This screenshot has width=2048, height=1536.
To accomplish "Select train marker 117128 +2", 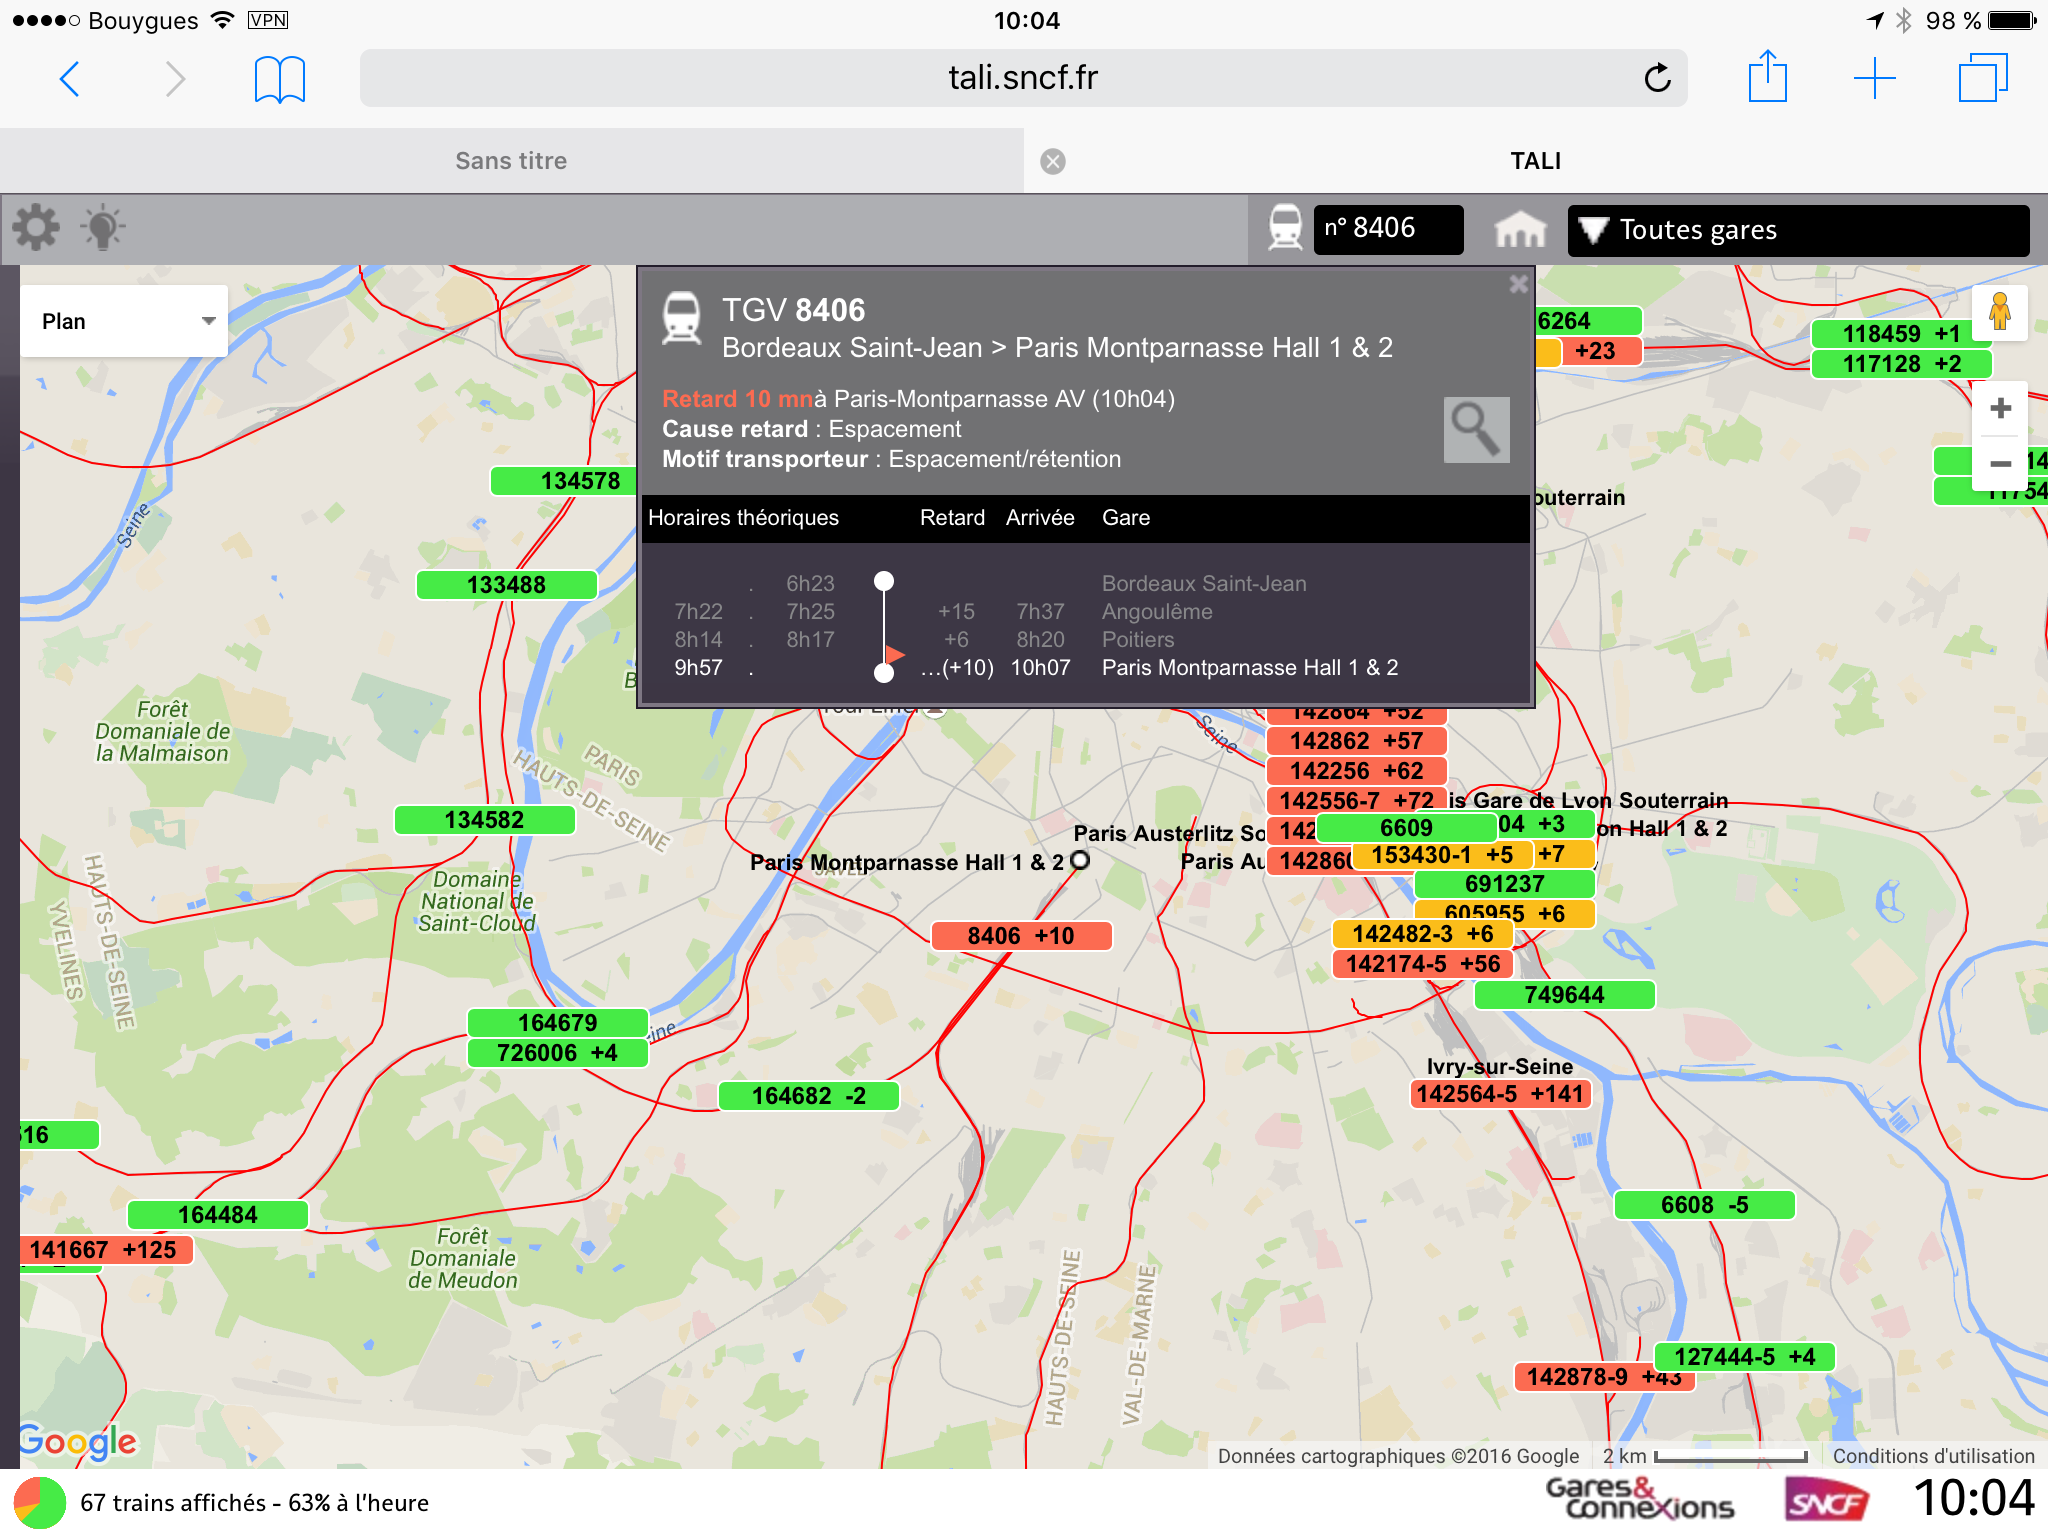I will click(1901, 364).
